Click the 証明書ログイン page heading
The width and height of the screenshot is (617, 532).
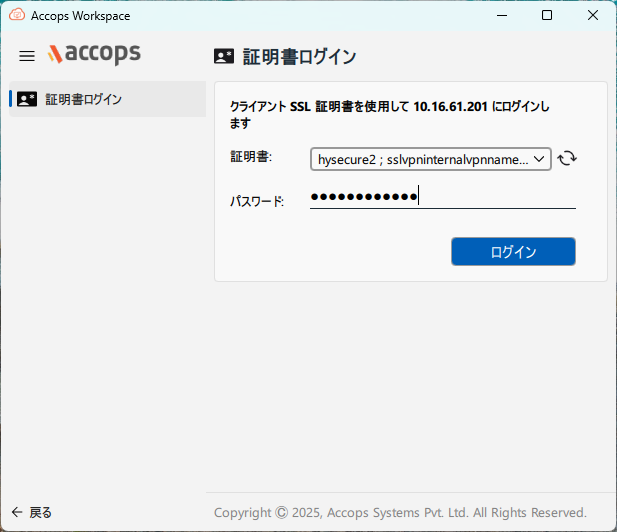299,57
